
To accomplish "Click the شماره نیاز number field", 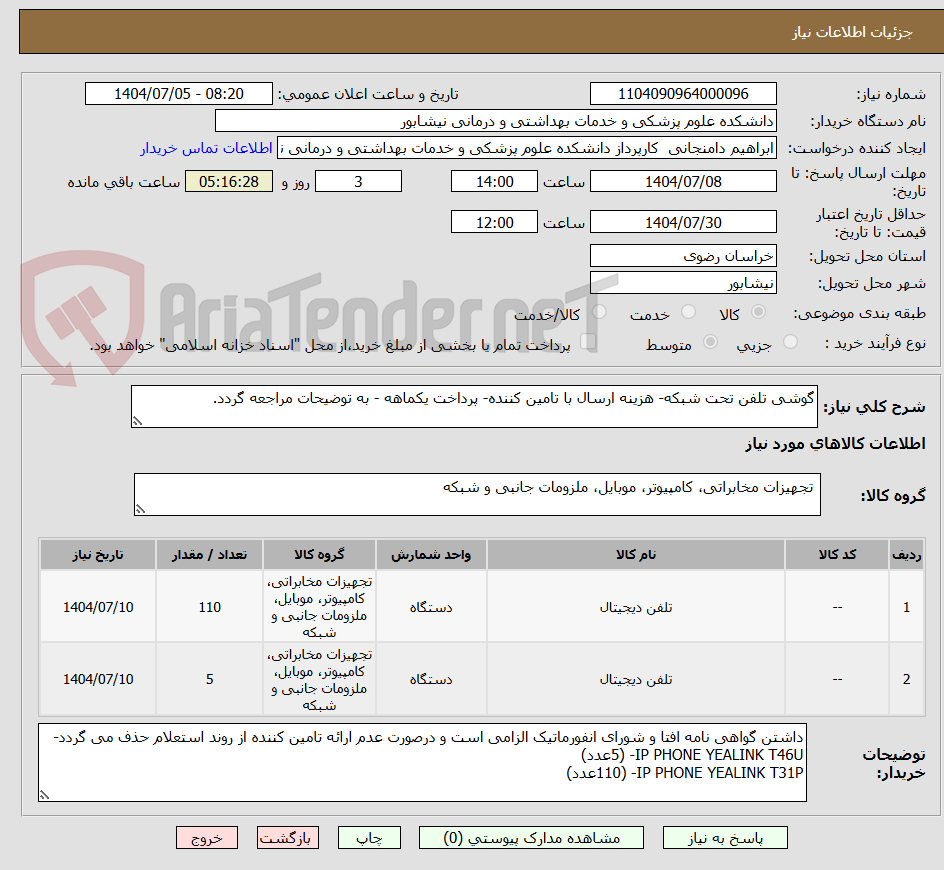I will 683,94.
